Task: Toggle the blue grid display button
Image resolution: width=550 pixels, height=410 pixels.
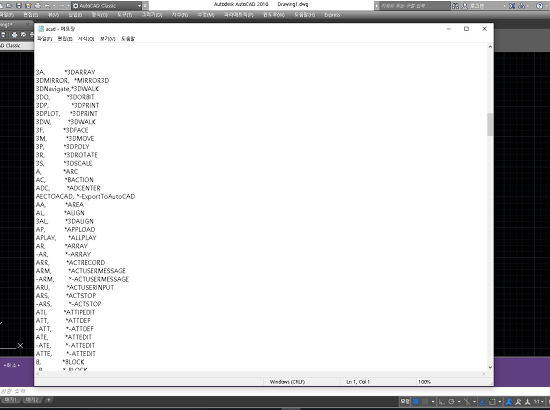Action: point(416,402)
